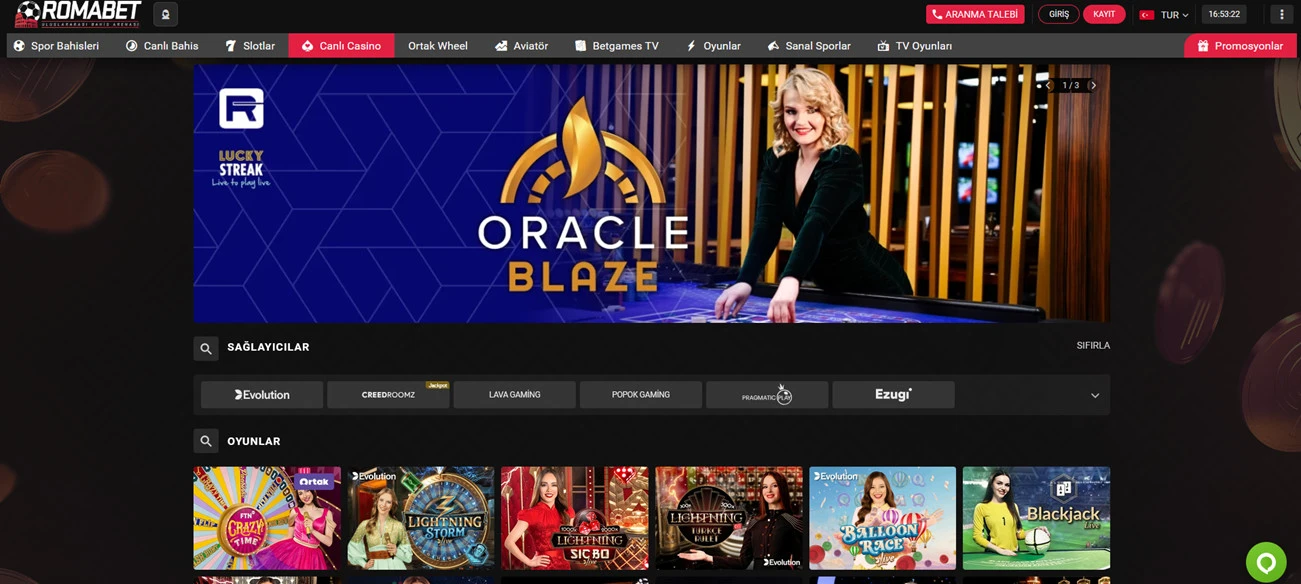Screen dimensions: 1301x584
Task: Open the Lightning Roulette game thumbnail
Action: [729, 518]
